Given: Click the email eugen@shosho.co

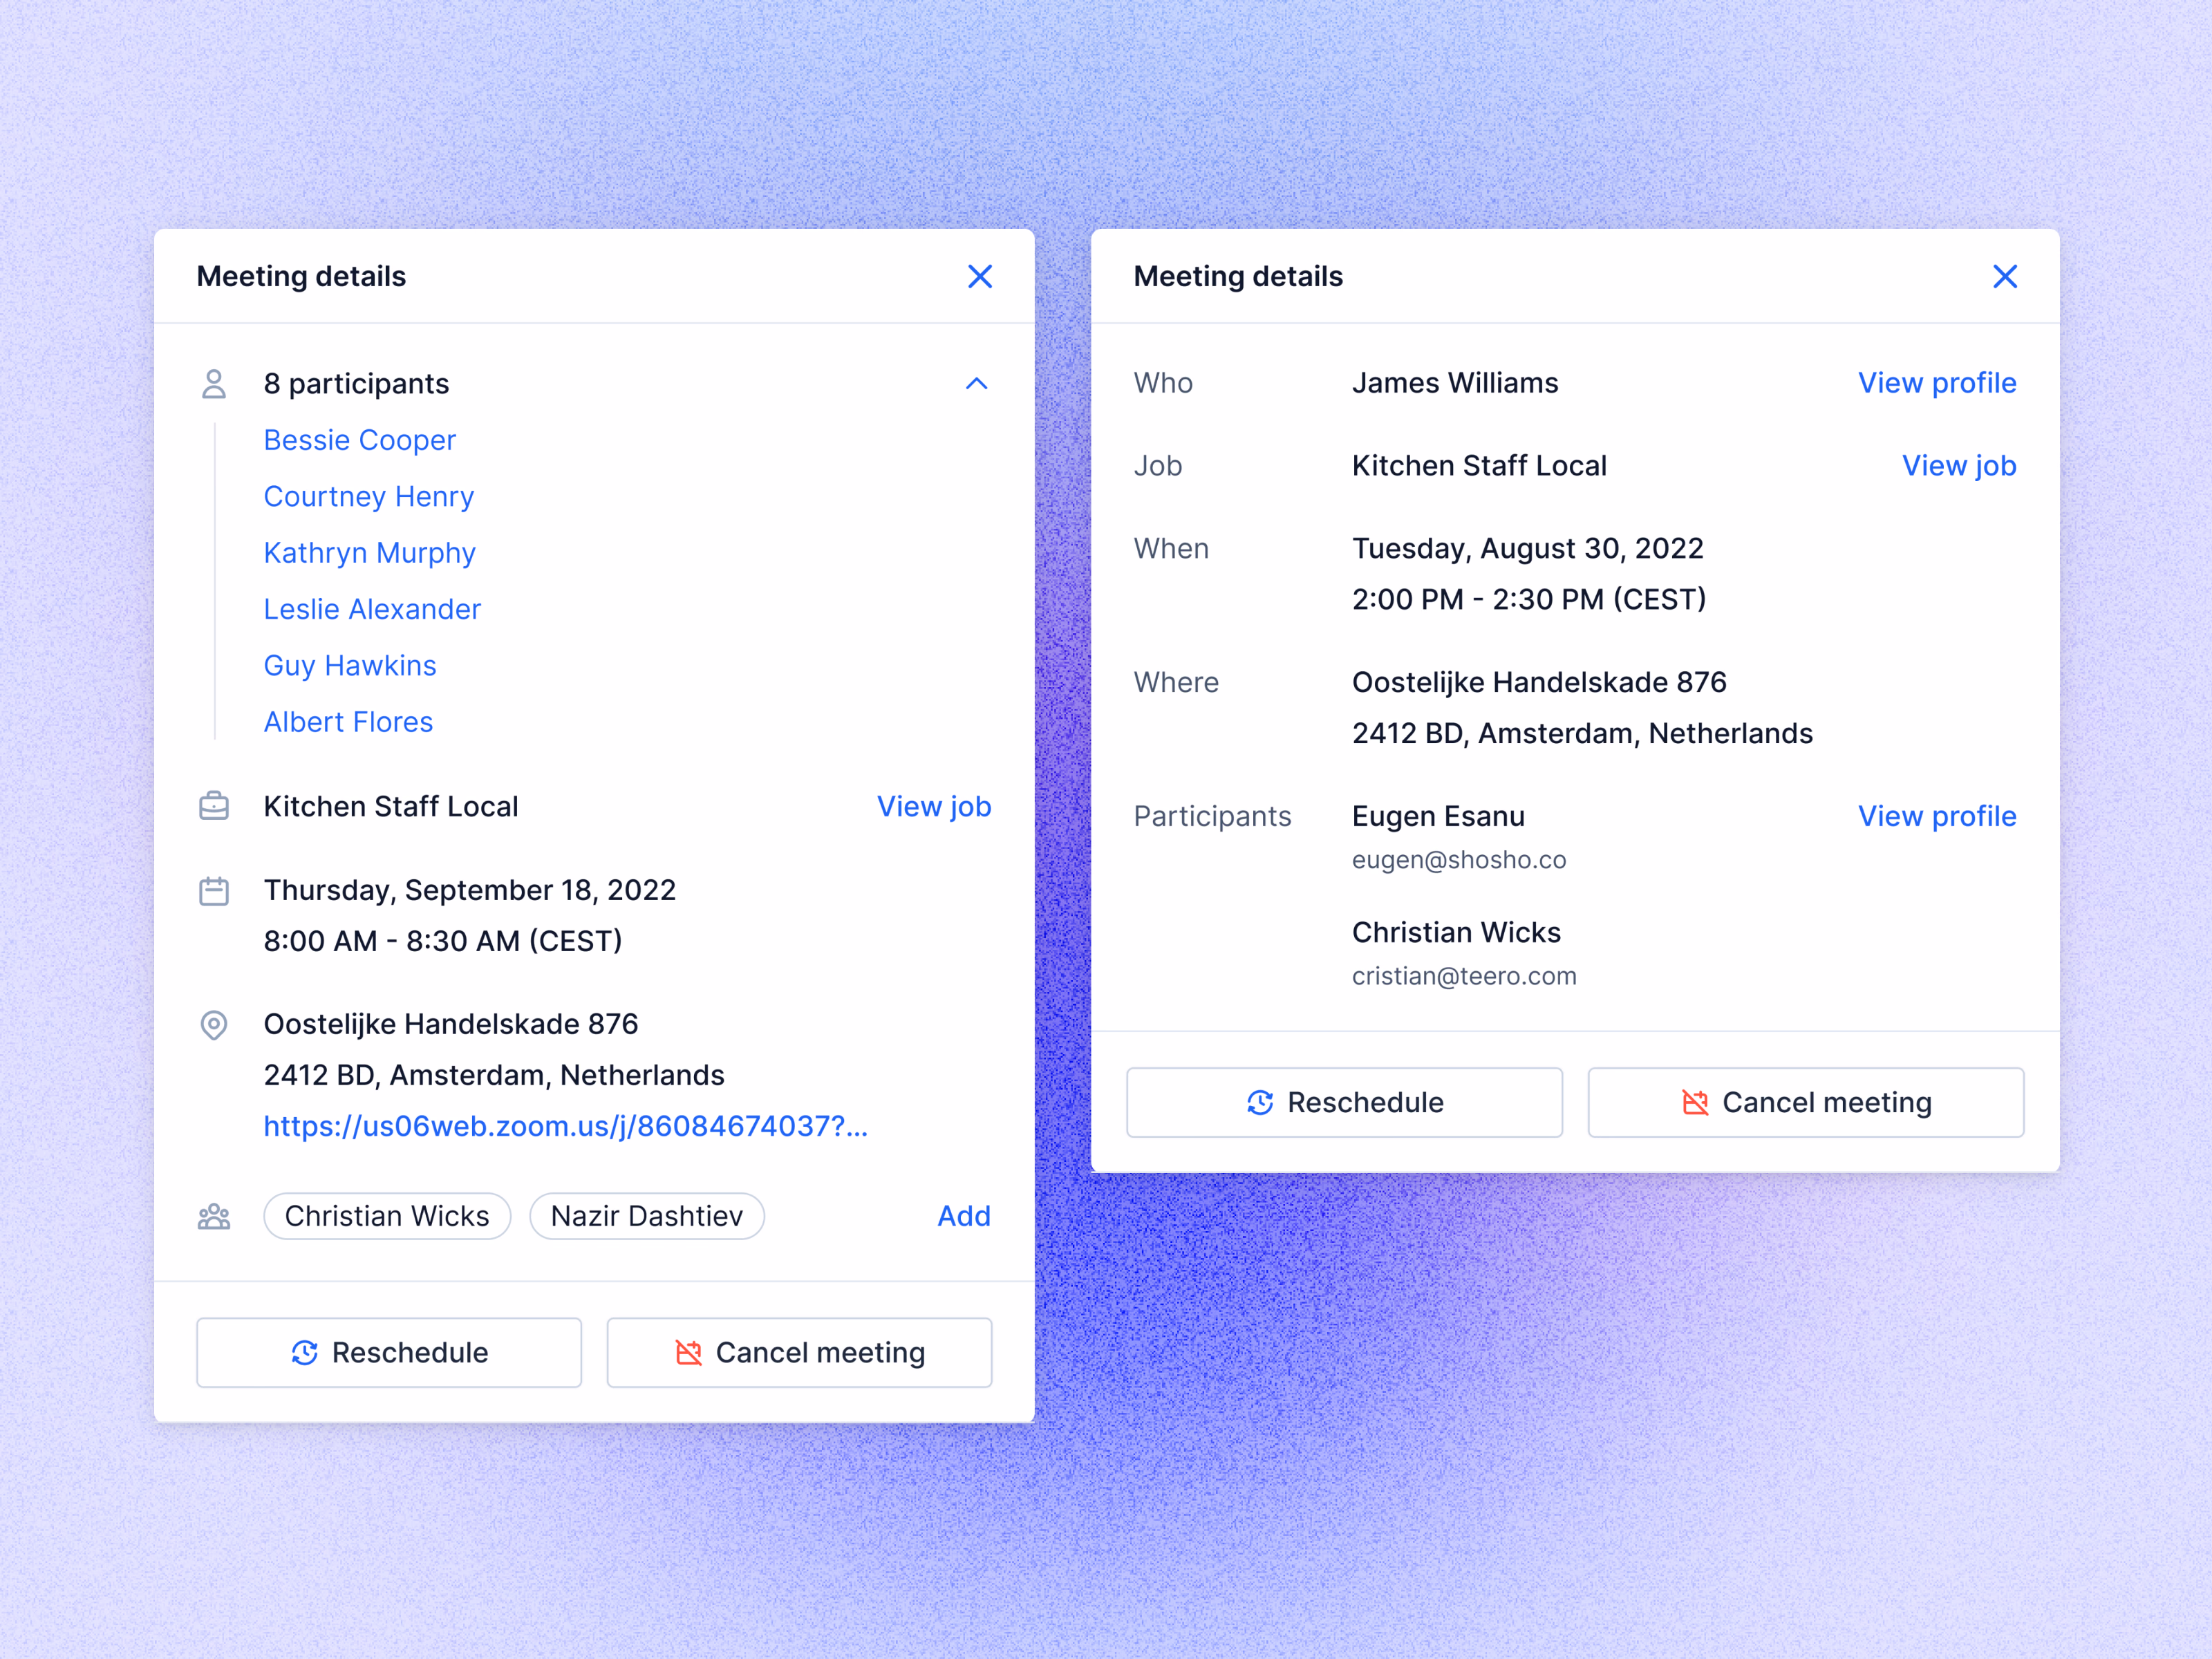Looking at the screenshot, I should pyautogui.click(x=1459, y=860).
